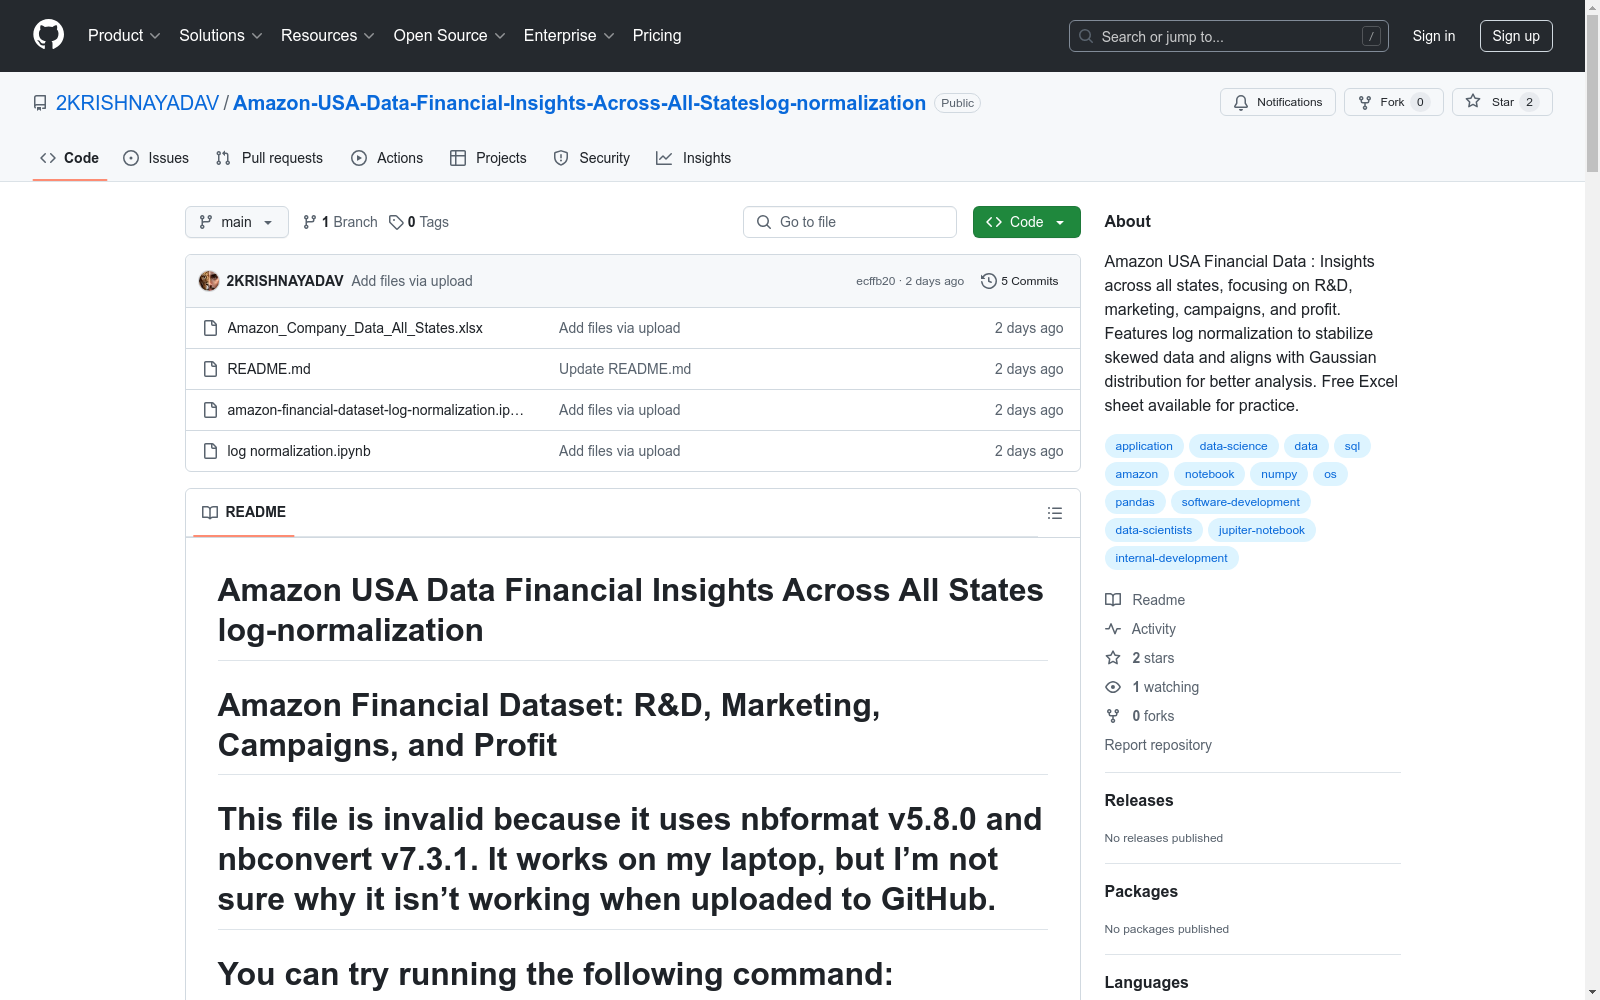Viewport: 1600px width, 1000px height.
Task: Click the software-development topic tag
Action: click(1240, 502)
